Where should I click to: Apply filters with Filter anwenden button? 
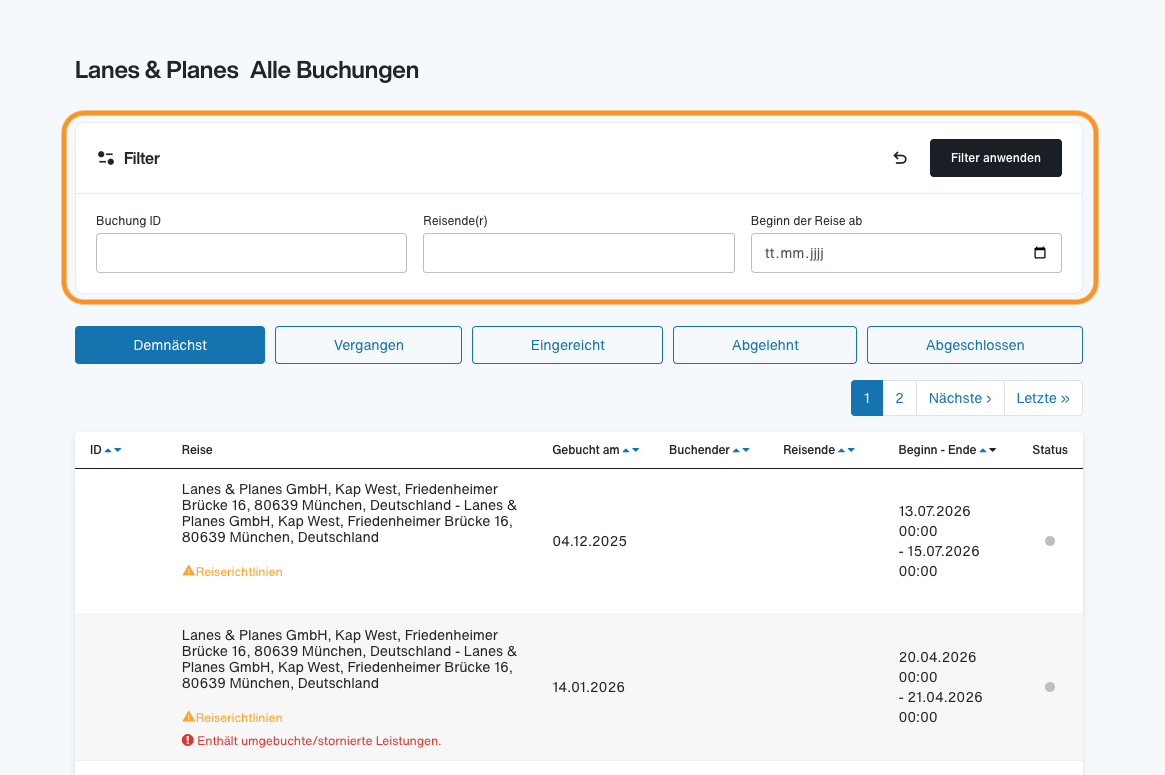click(x=996, y=158)
